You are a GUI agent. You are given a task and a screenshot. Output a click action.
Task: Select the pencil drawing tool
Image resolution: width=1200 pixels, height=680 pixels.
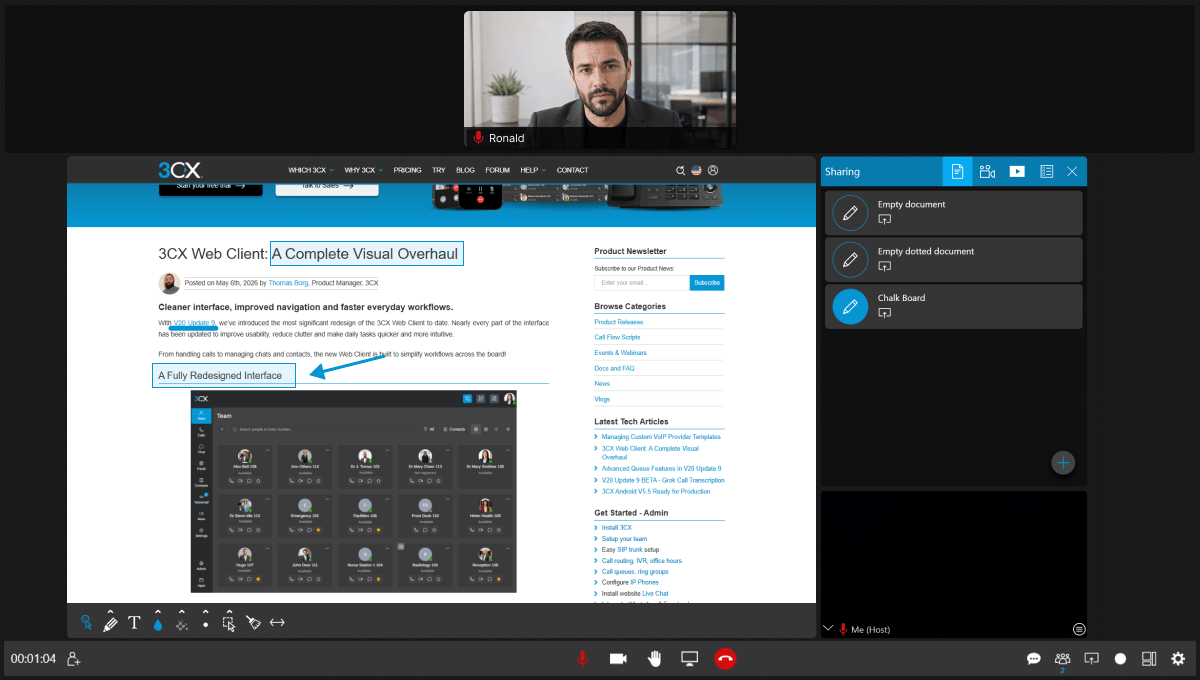110,624
